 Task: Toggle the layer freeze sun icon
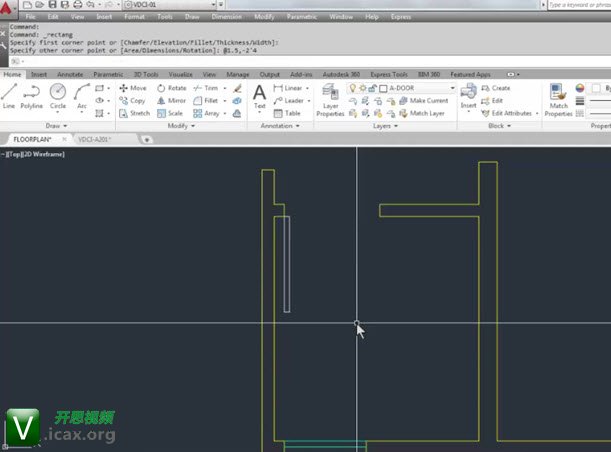[x=364, y=88]
